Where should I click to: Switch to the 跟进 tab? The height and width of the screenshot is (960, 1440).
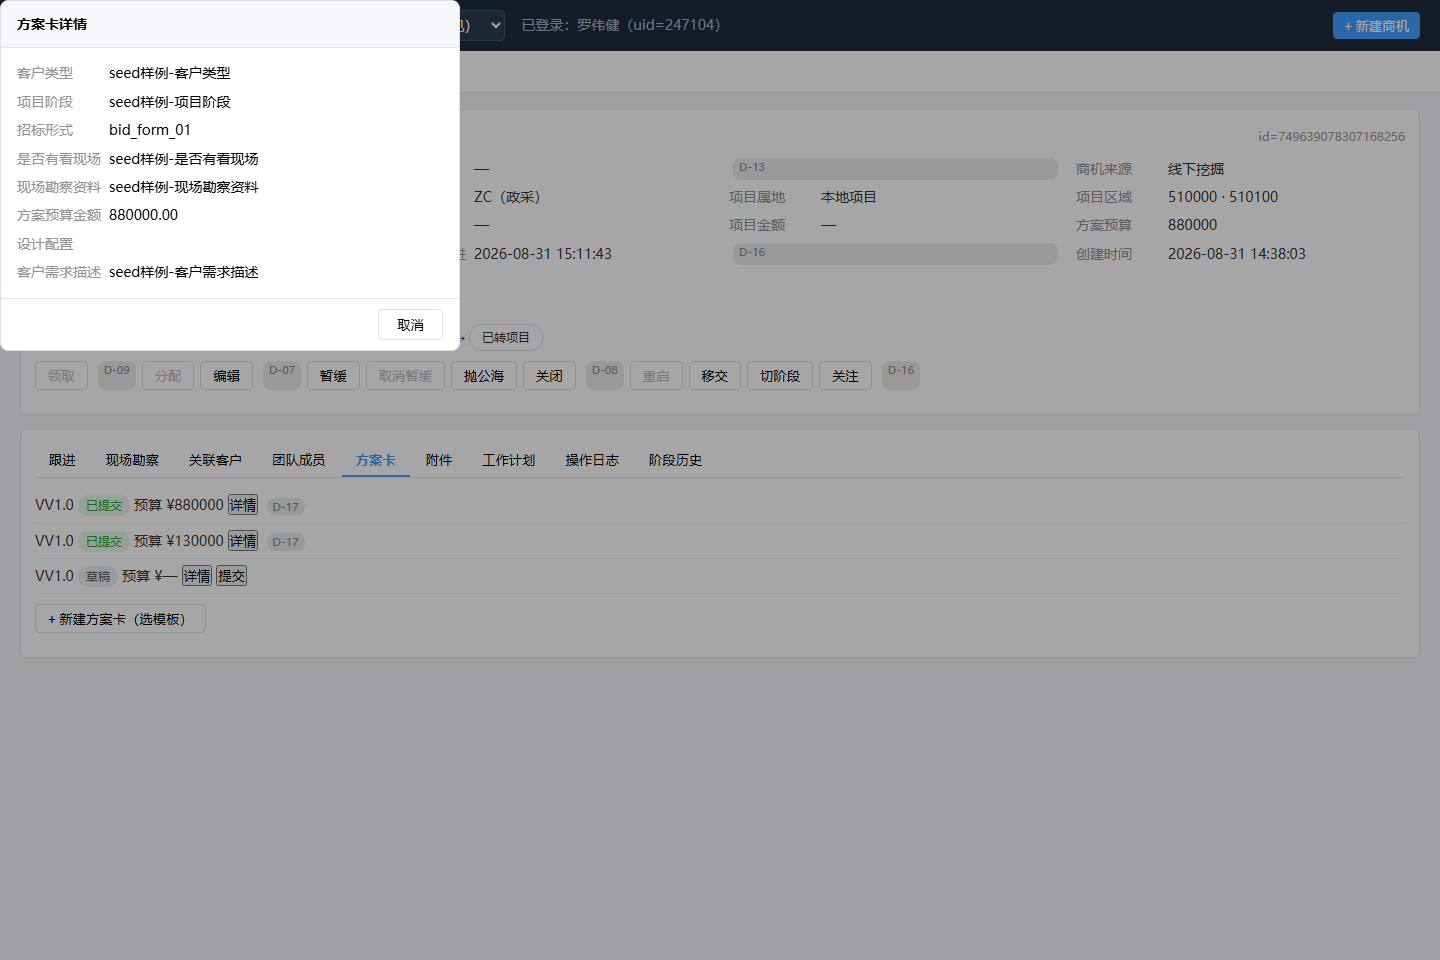tap(62, 460)
